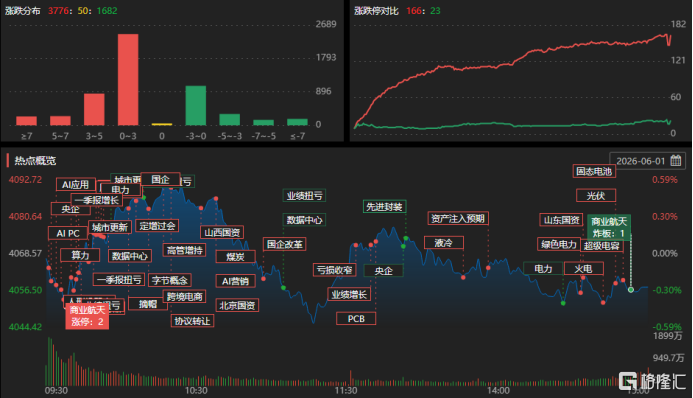
Task: Click the red limit-up count 166
Action: point(414,11)
